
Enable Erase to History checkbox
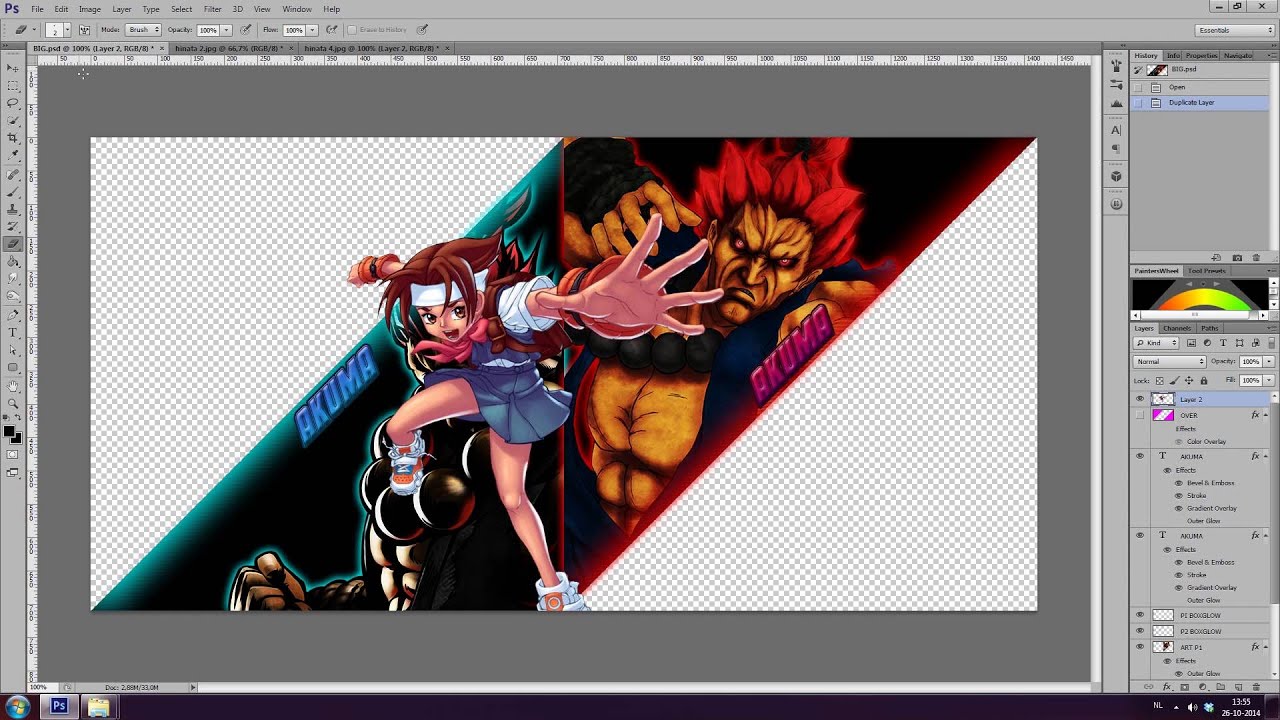(x=352, y=30)
